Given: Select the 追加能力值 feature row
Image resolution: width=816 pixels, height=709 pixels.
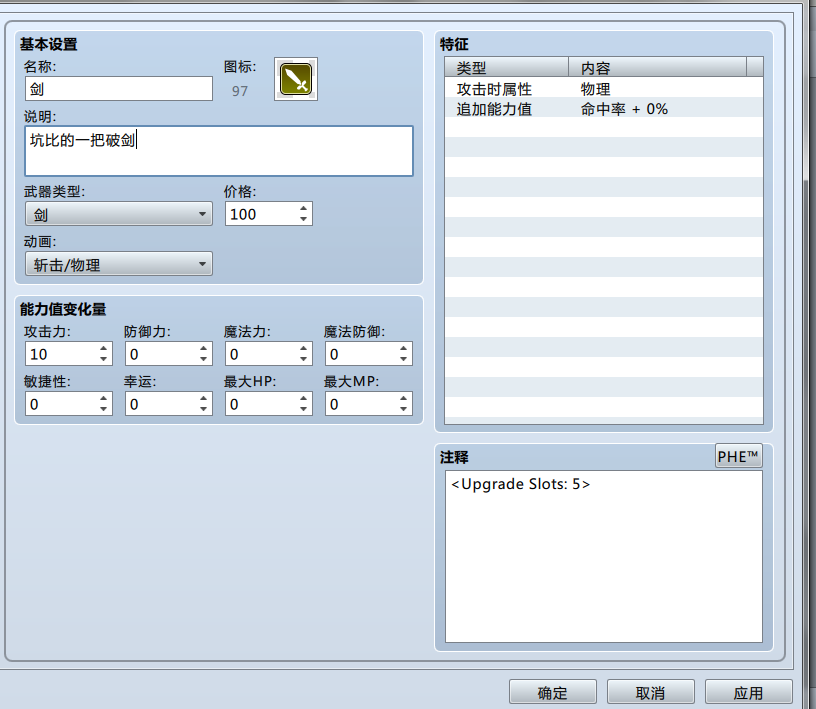Looking at the screenshot, I should [604, 109].
